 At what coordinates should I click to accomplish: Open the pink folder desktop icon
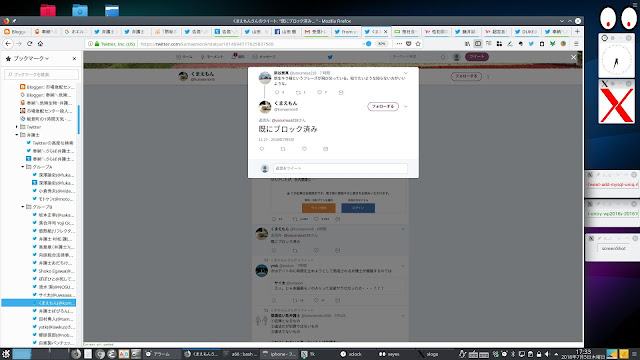(48, 10)
